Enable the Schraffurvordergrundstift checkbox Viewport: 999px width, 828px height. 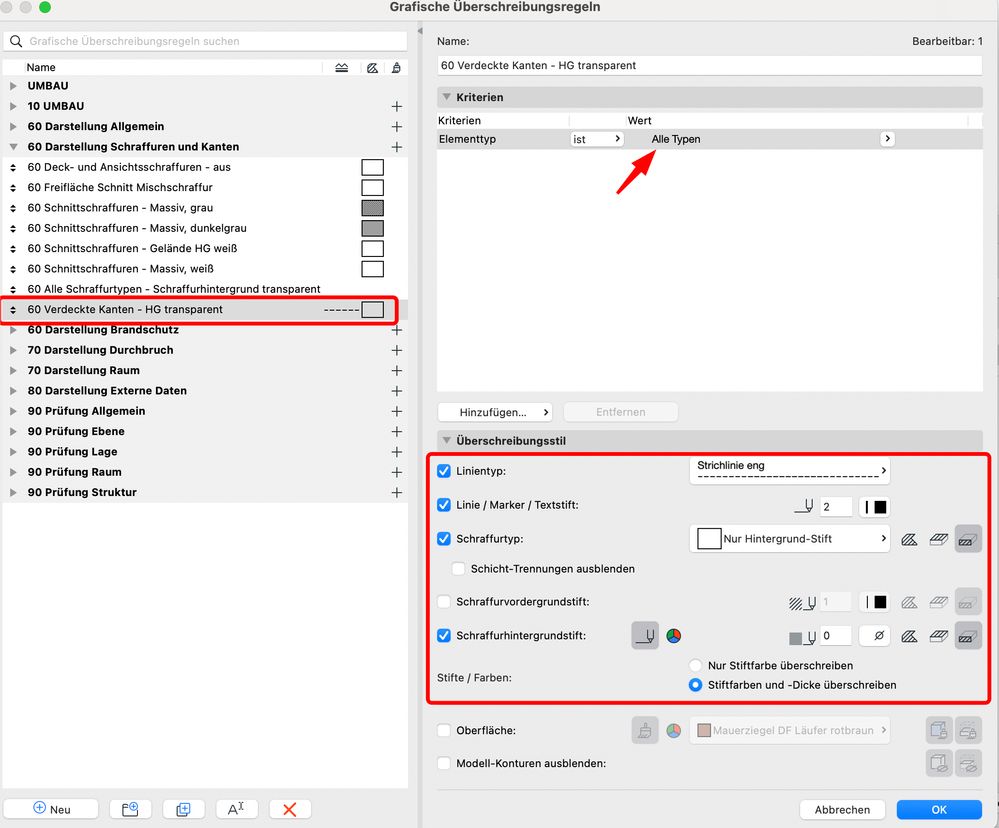point(444,602)
